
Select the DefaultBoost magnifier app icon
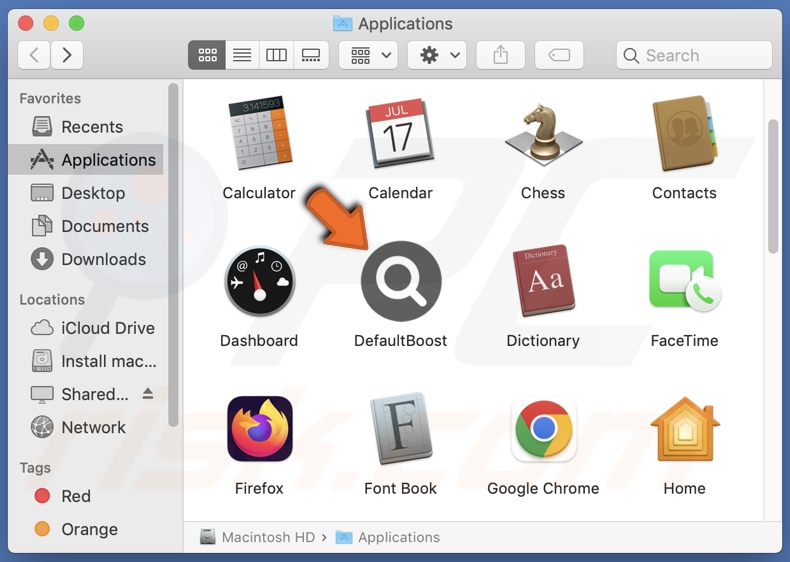point(401,281)
